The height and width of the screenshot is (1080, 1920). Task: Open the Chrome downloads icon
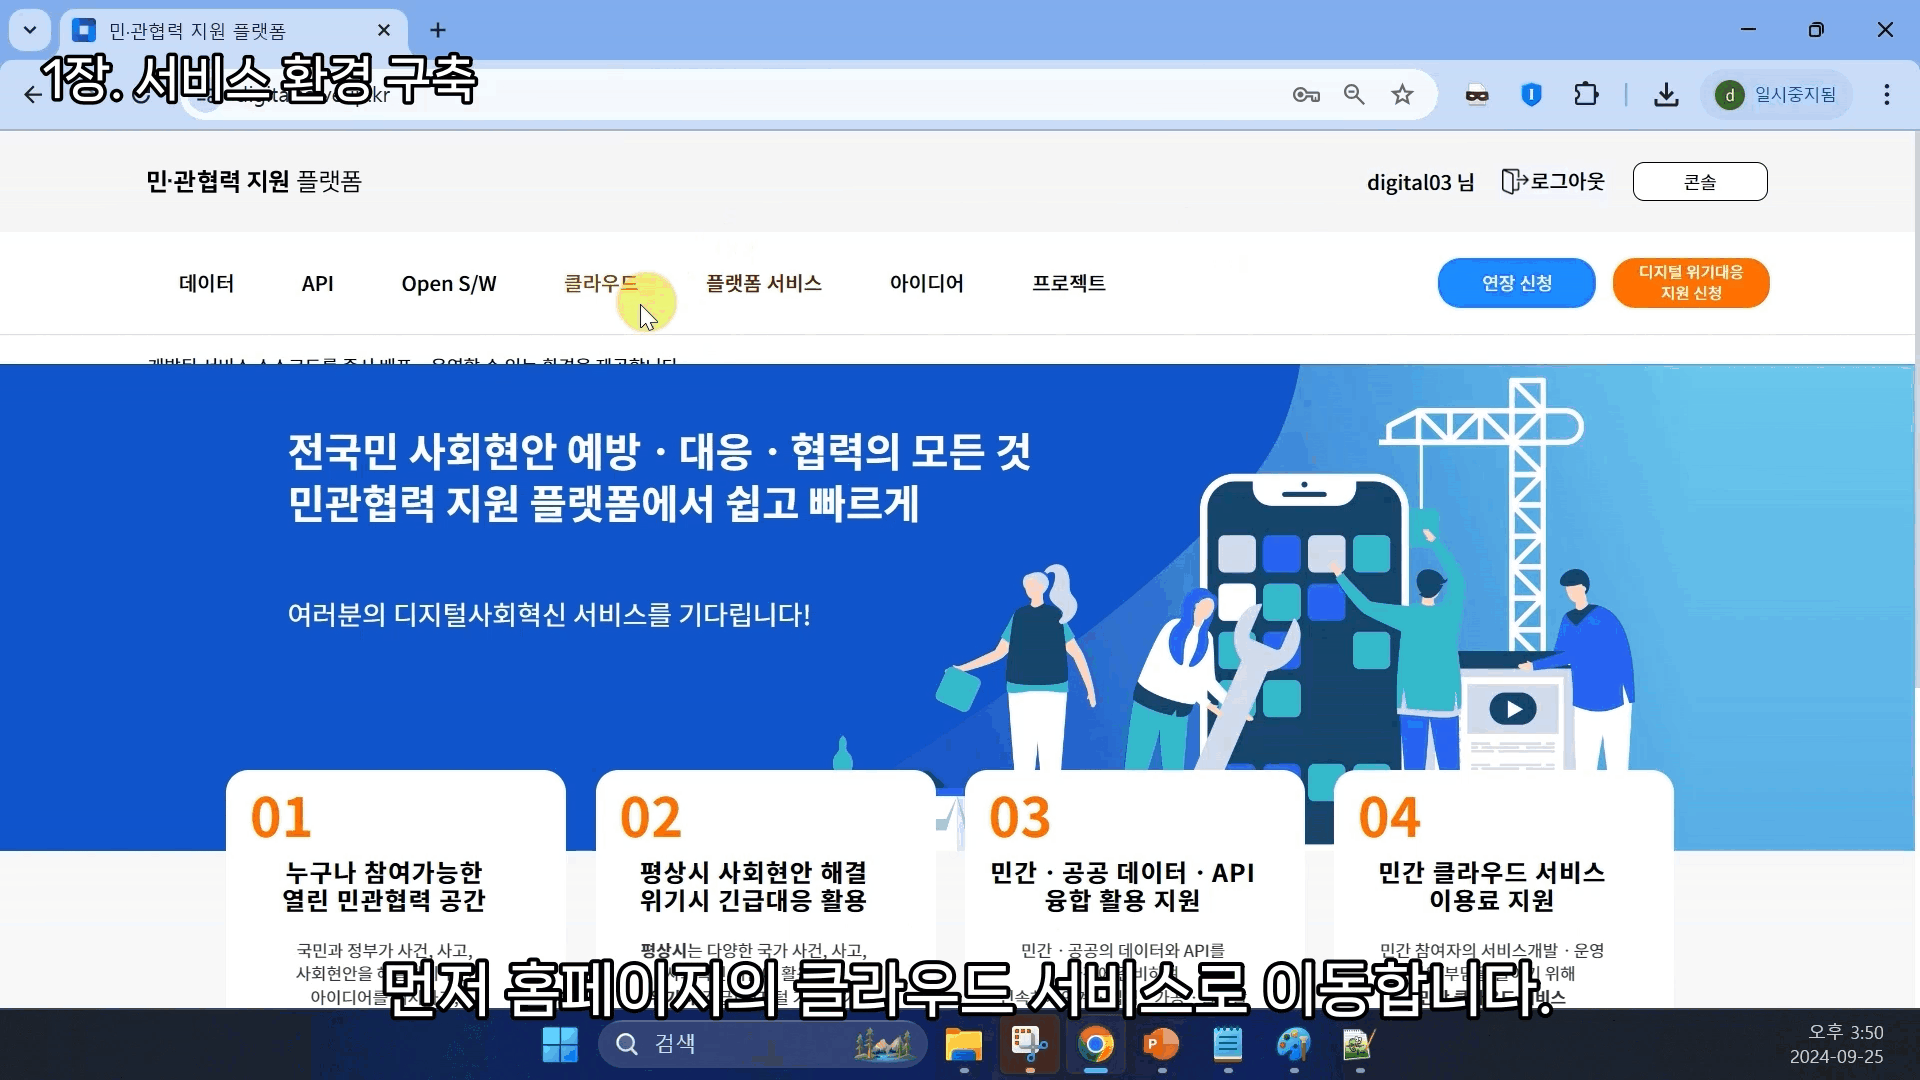coord(1666,95)
